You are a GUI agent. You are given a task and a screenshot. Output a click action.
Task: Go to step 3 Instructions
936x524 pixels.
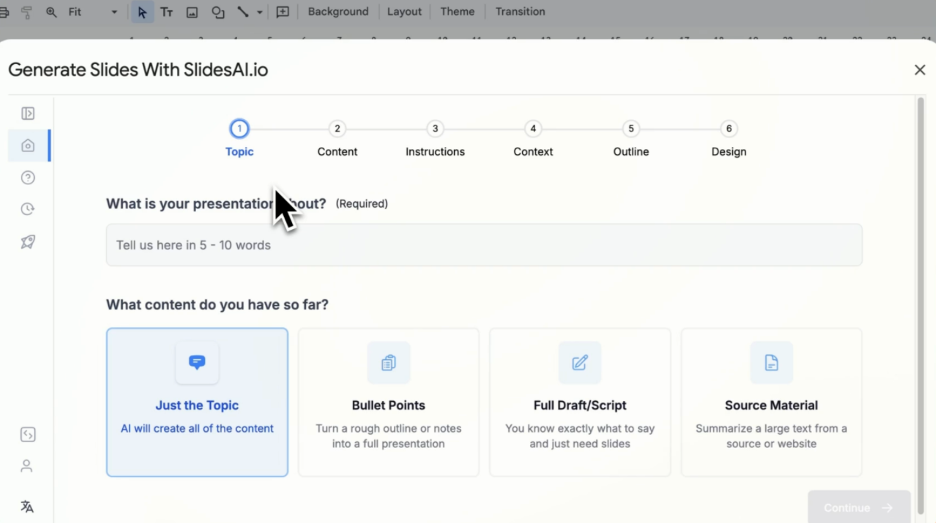435,138
